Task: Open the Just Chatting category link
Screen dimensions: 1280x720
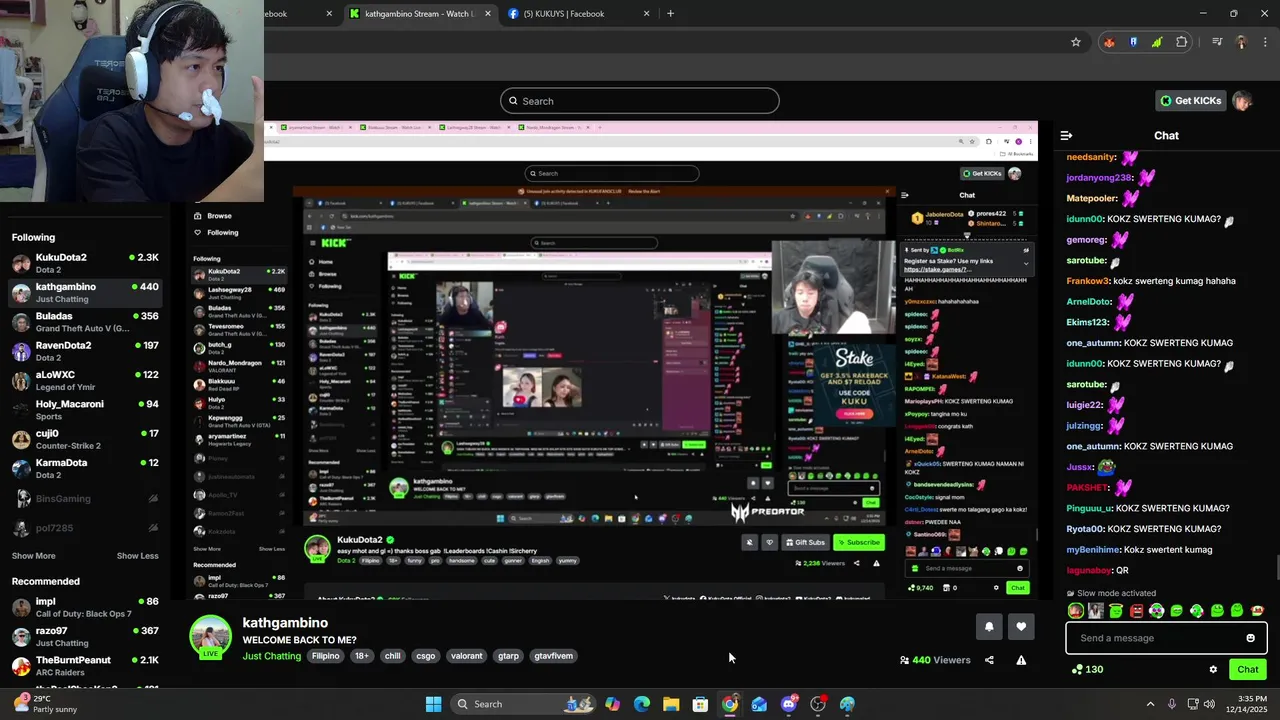Action: click(271, 656)
